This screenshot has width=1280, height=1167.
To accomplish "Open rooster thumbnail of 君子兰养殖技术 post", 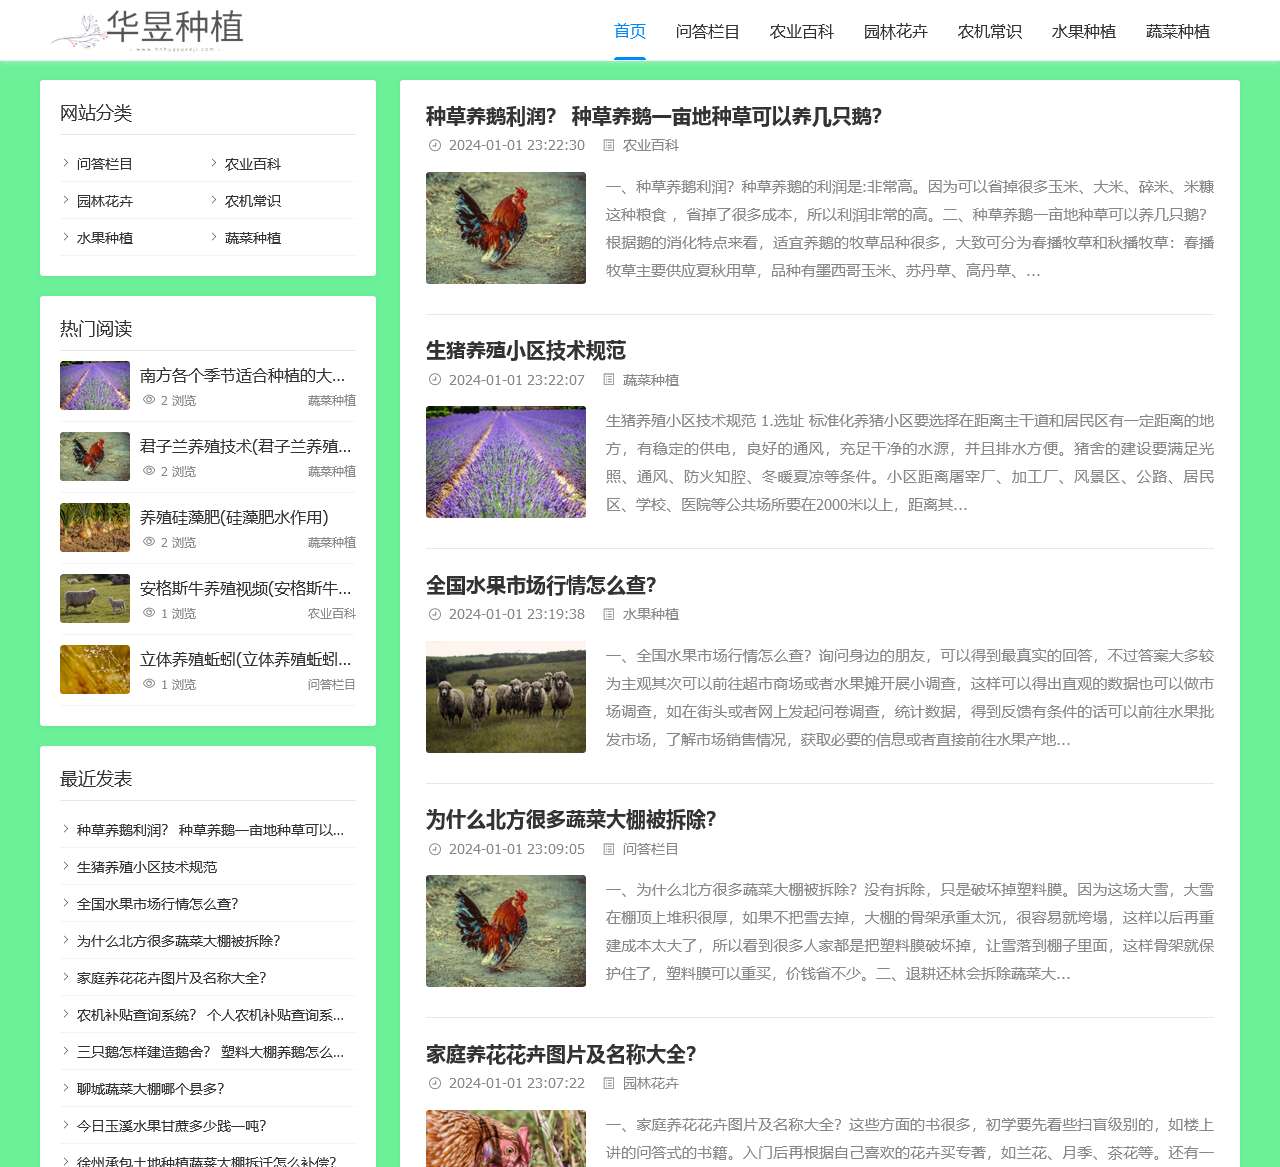I will tap(95, 456).
